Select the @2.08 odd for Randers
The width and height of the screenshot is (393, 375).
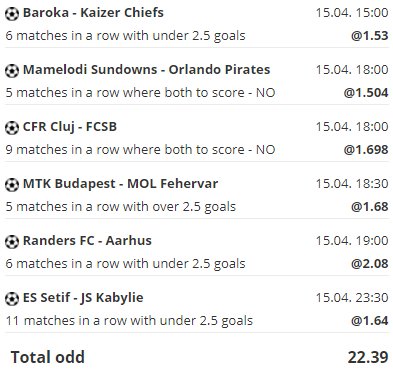click(369, 264)
